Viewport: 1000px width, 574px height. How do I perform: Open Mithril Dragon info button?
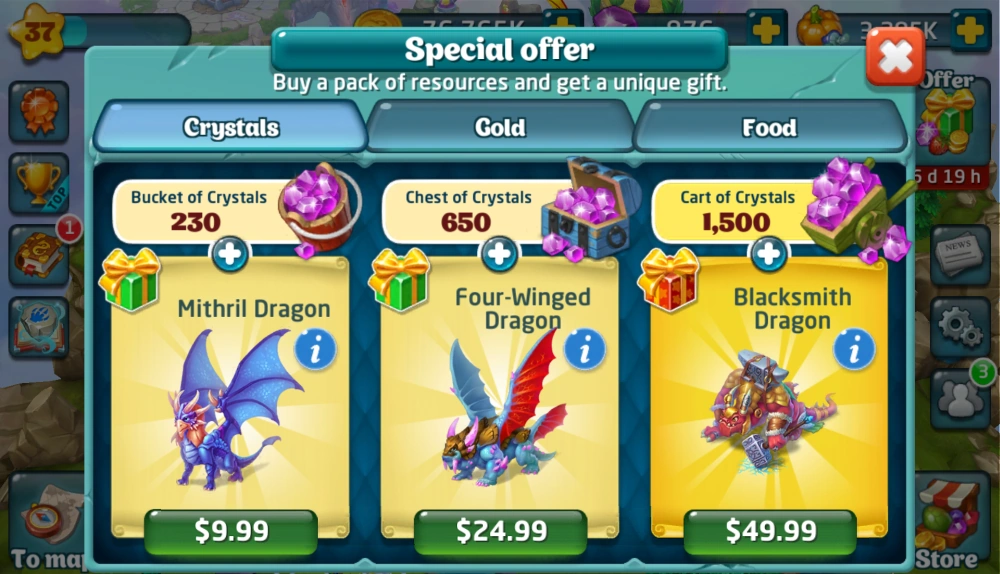click(x=315, y=350)
